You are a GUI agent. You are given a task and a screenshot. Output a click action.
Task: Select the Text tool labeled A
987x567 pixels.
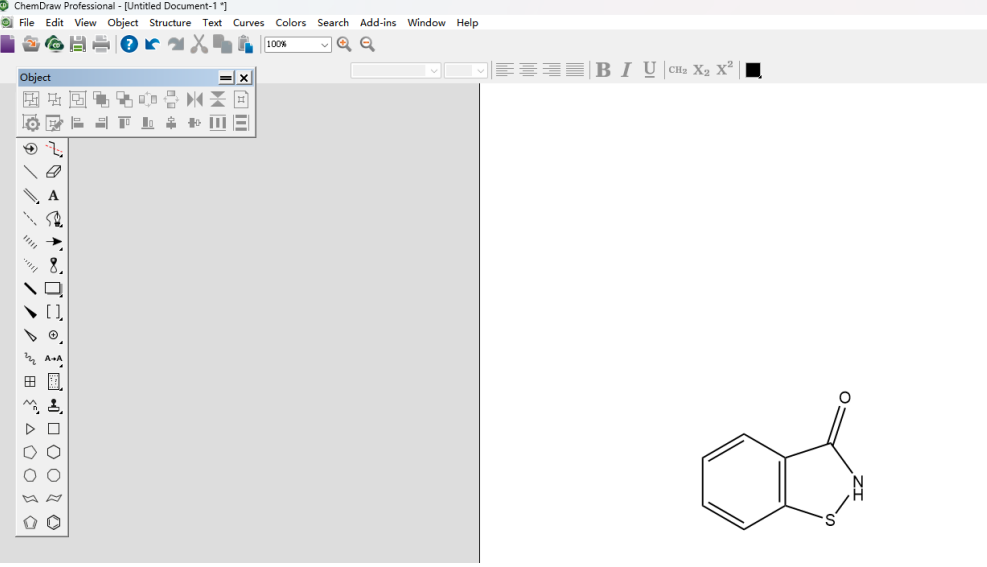click(54, 196)
